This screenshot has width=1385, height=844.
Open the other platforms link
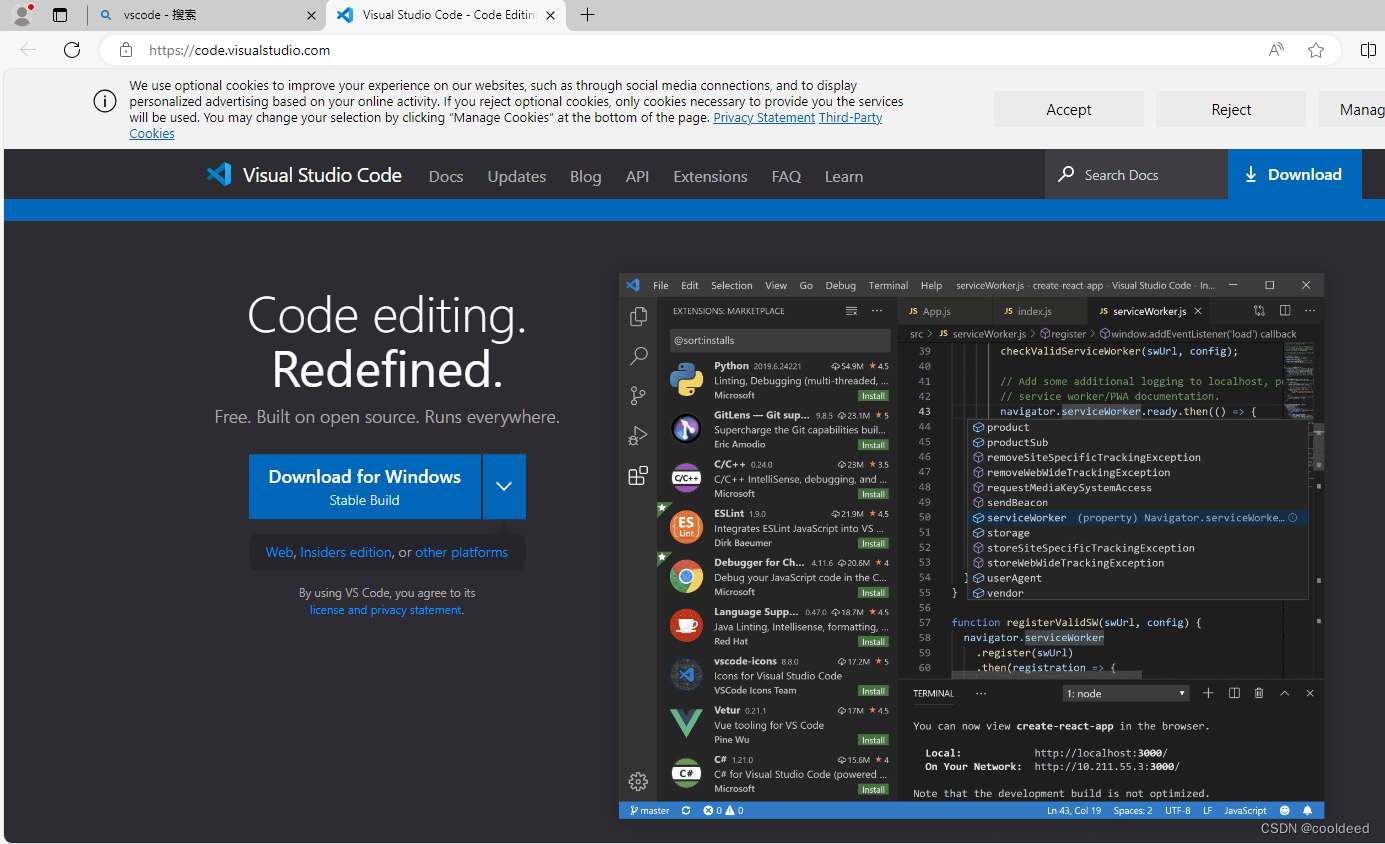point(461,552)
